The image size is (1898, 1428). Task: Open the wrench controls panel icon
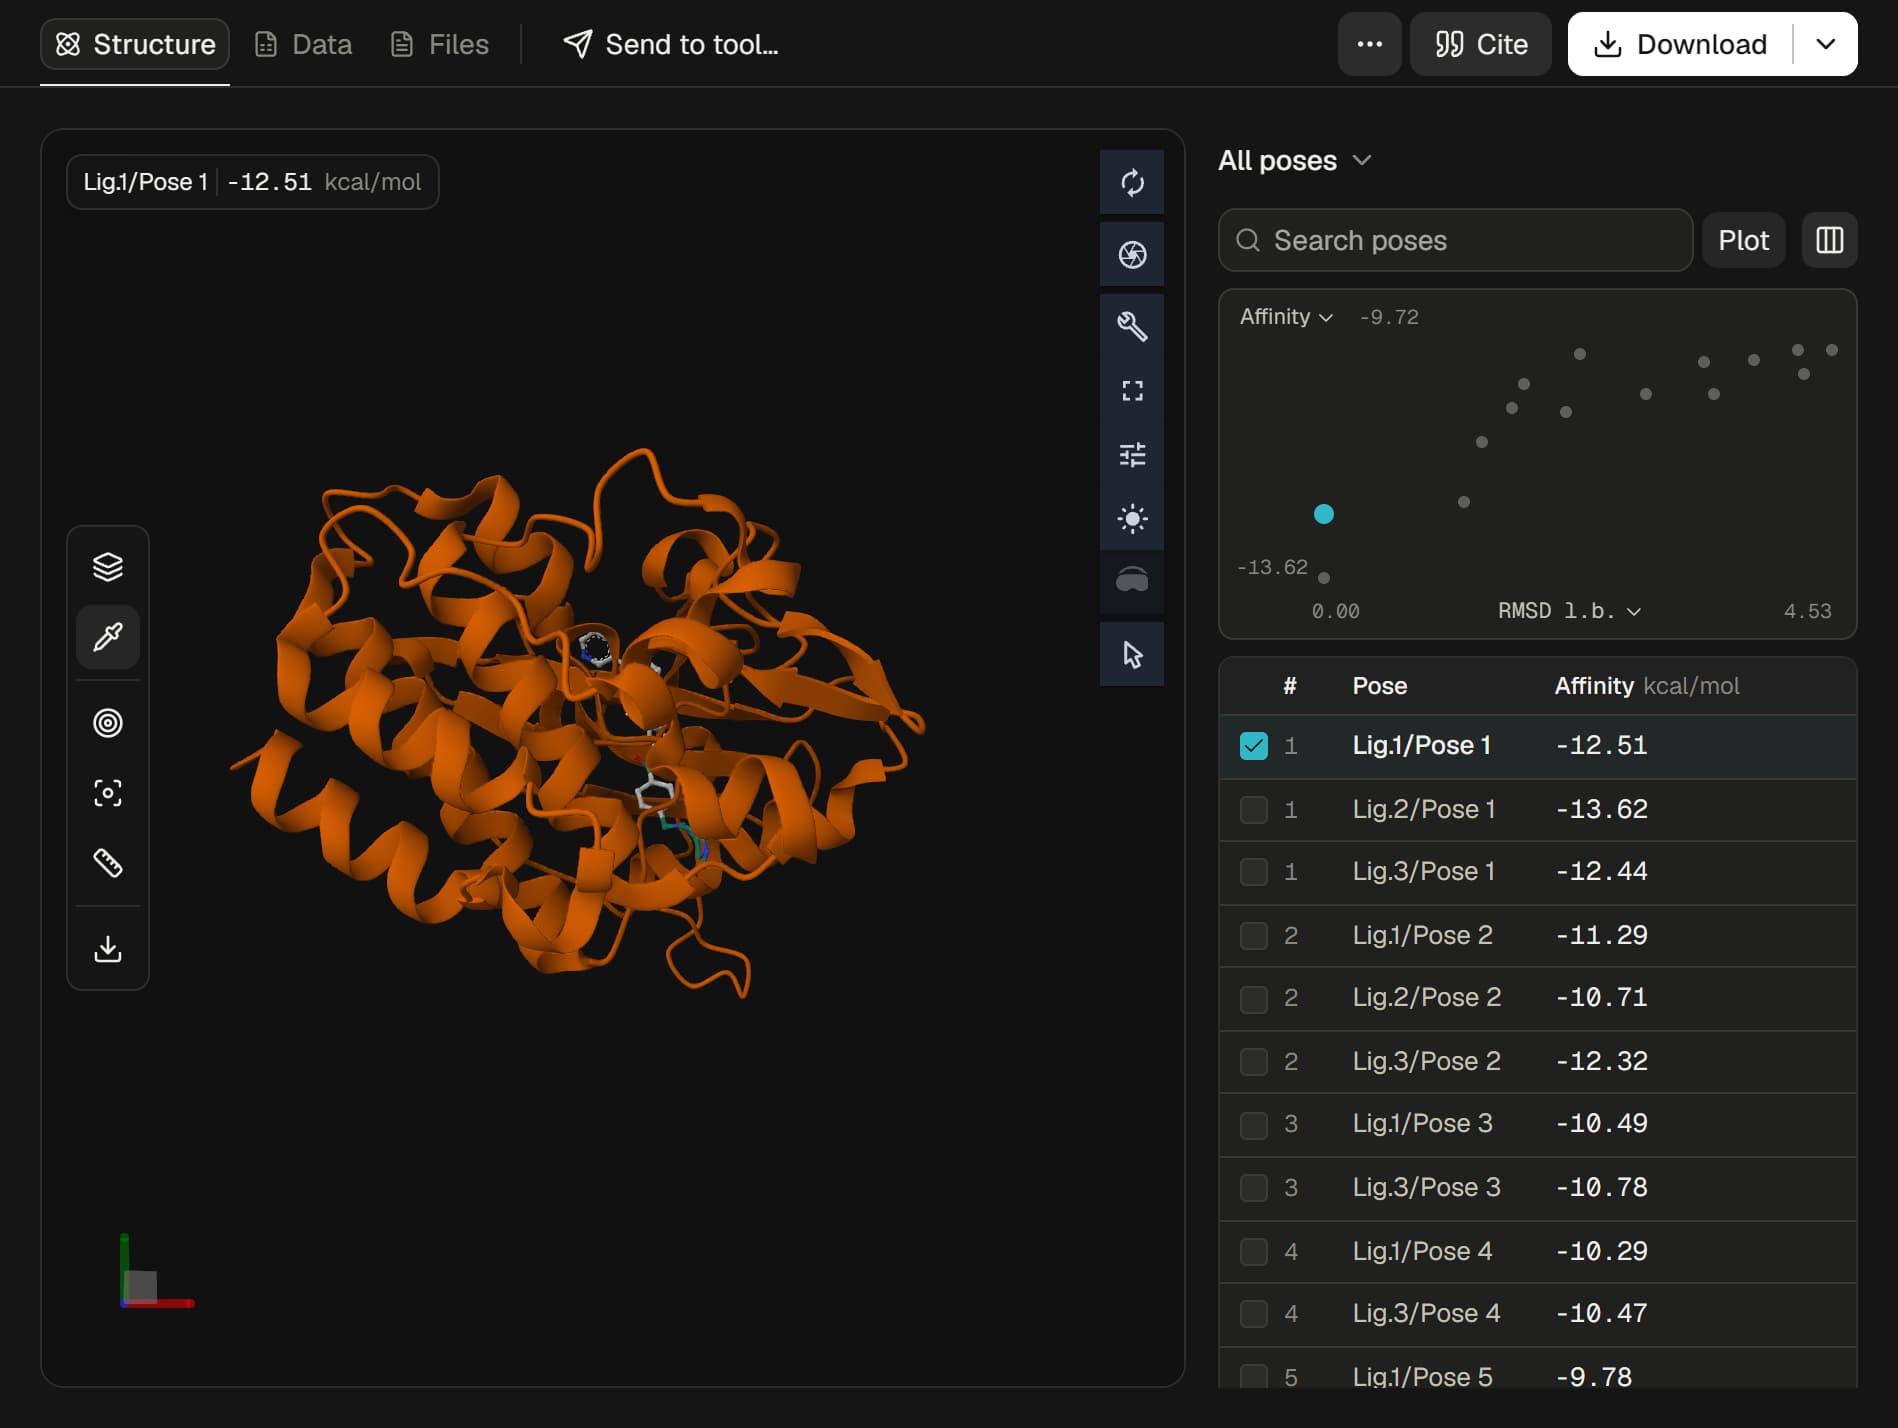click(1132, 326)
